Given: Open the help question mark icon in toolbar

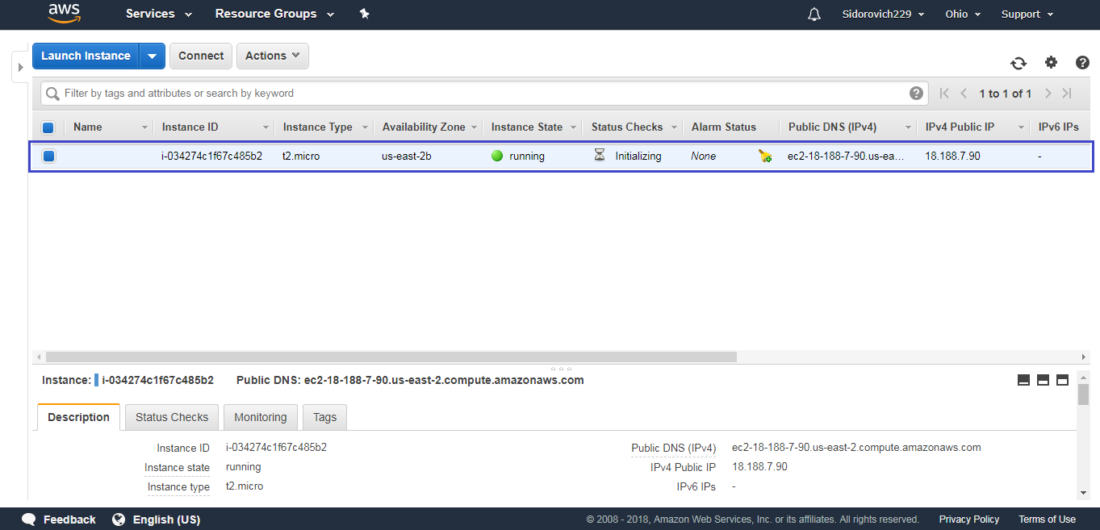Looking at the screenshot, I should (1082, 62).
